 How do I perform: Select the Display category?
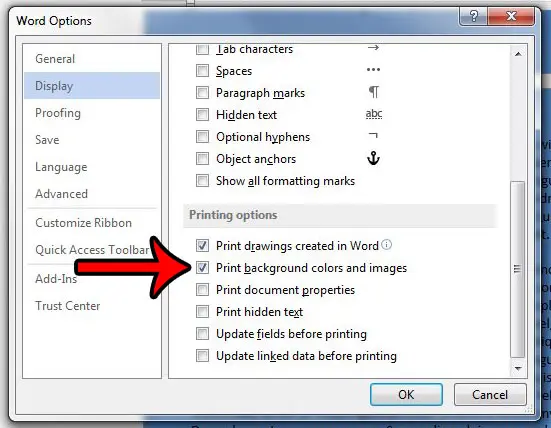(x=92, y=86)
